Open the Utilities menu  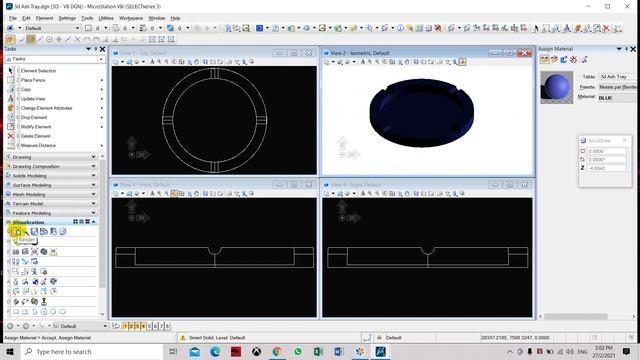(106, 18)
